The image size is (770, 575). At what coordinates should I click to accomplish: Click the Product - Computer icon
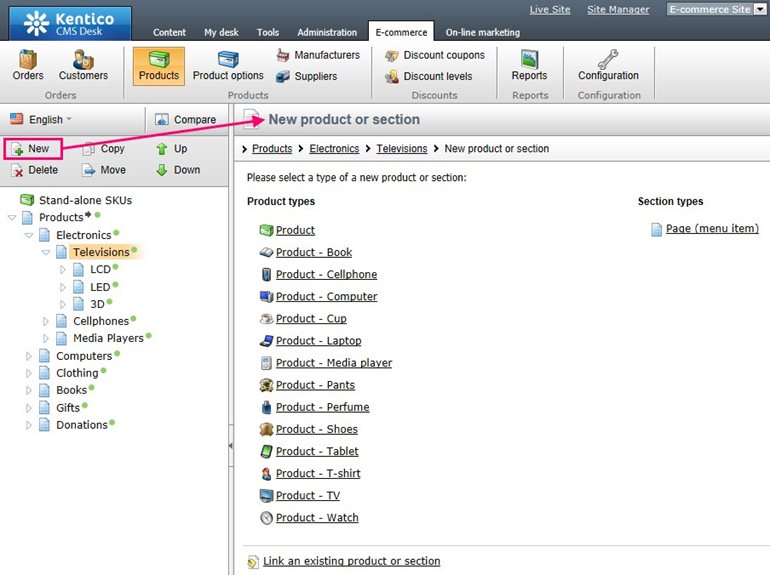click(266, 296)
